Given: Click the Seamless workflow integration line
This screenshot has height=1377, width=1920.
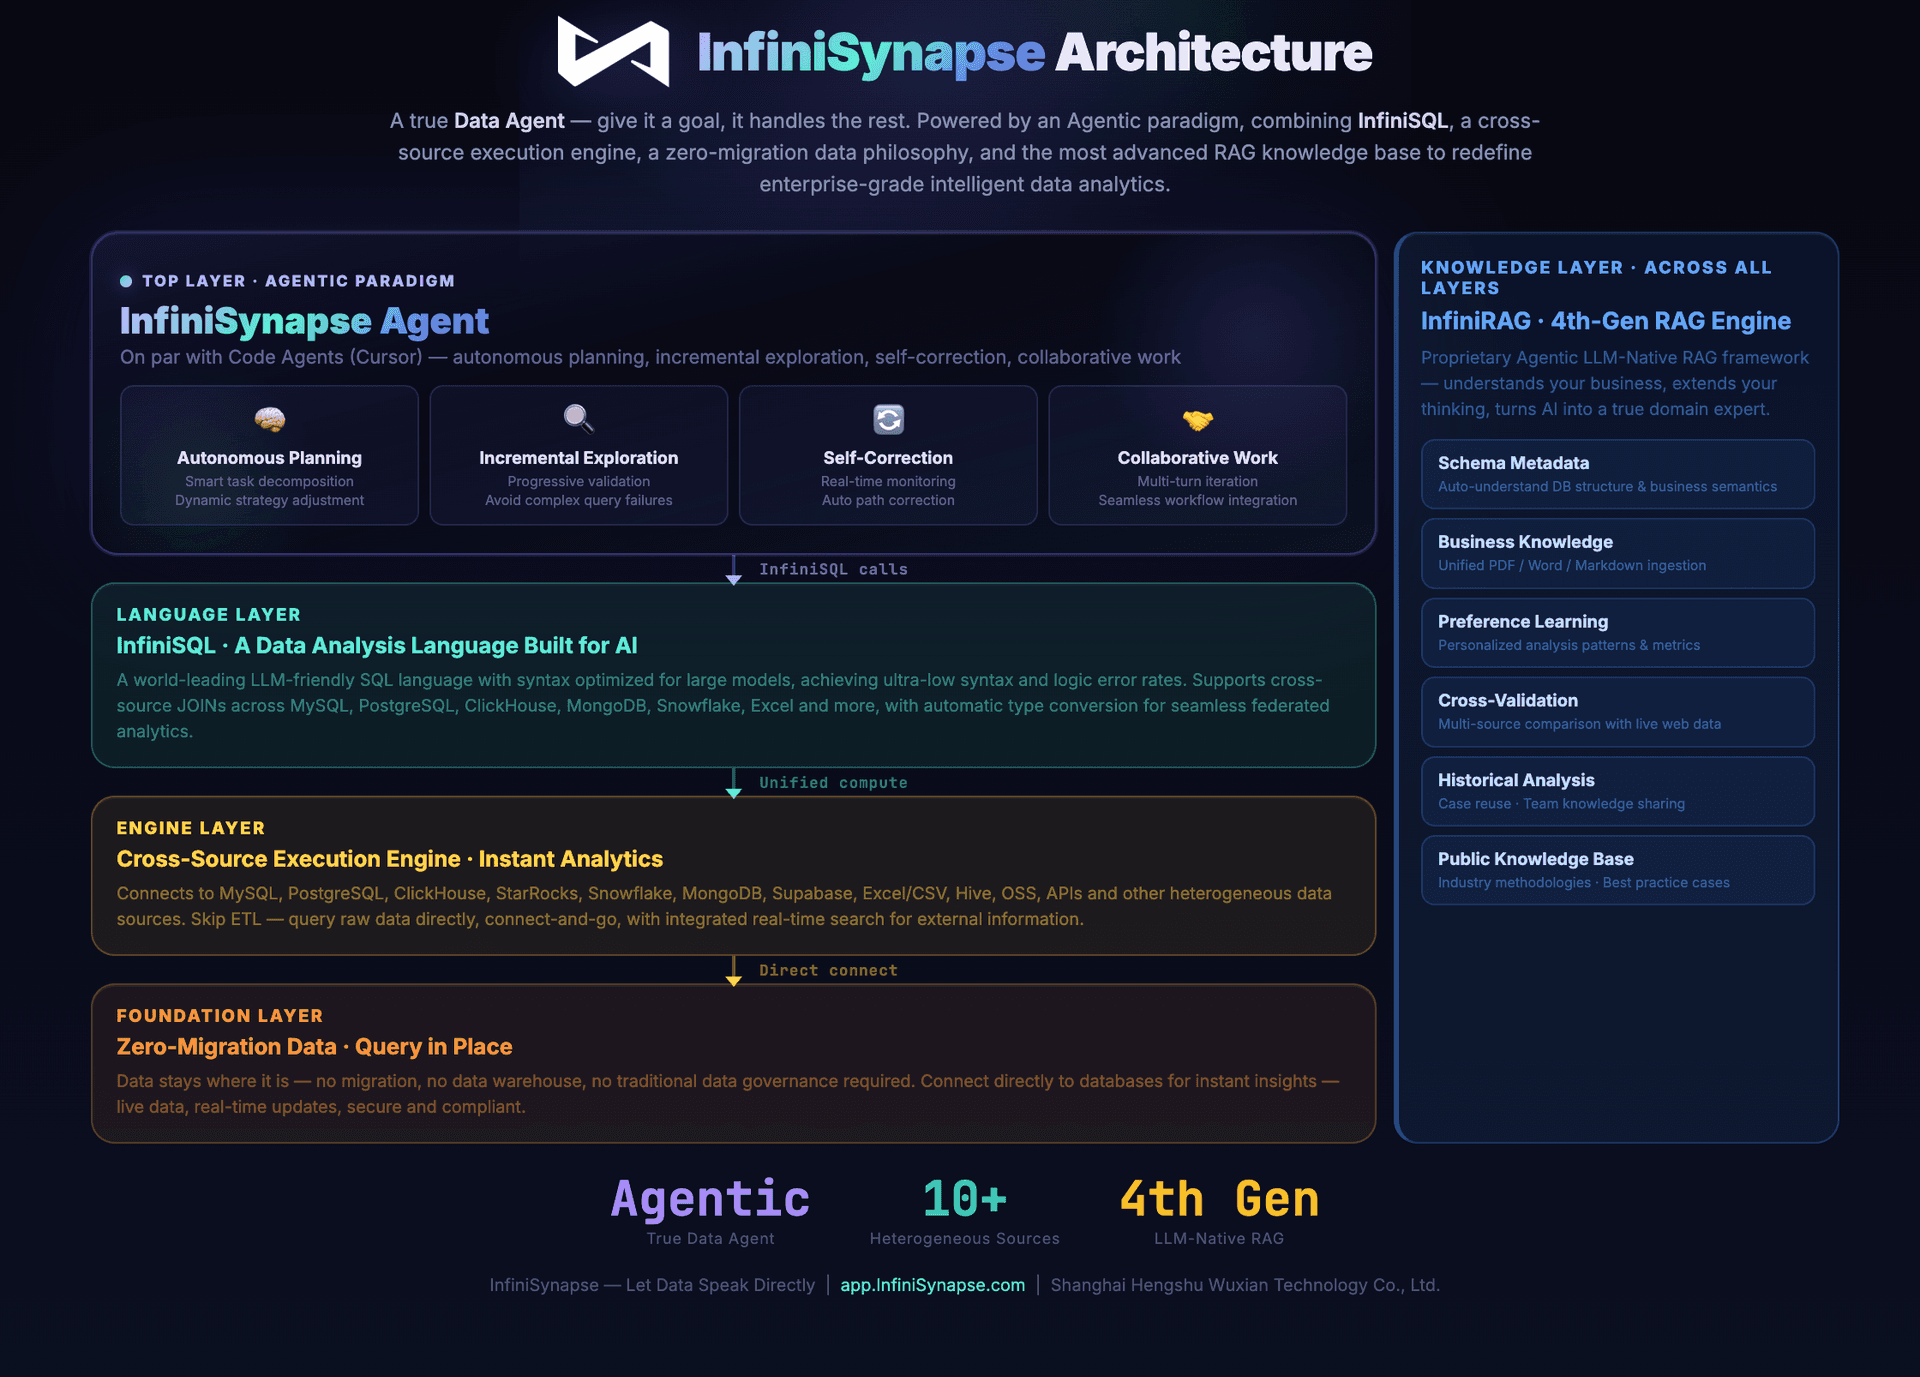Looking at the screenshot, I should pyautogui.click(x=1197, y=501).
